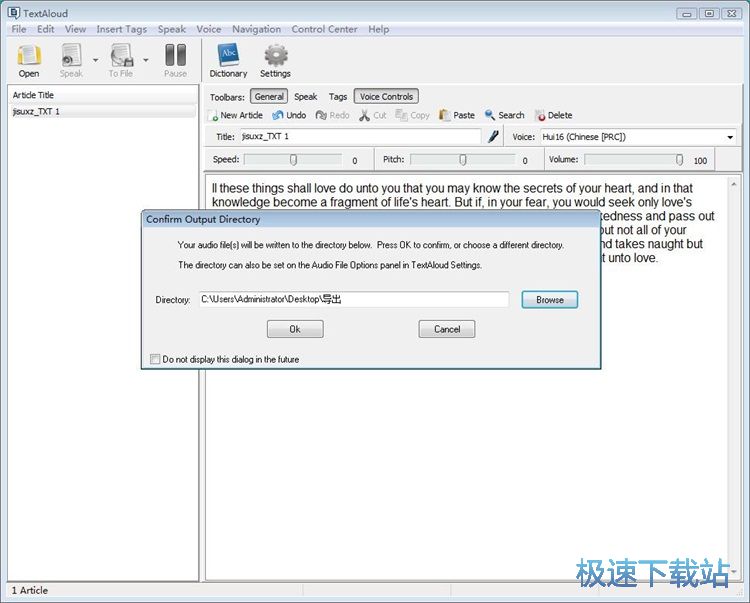Viewport: 750px width, 603px height.
Task: Click the Pause toolbar icon
Action: (176, 60)
